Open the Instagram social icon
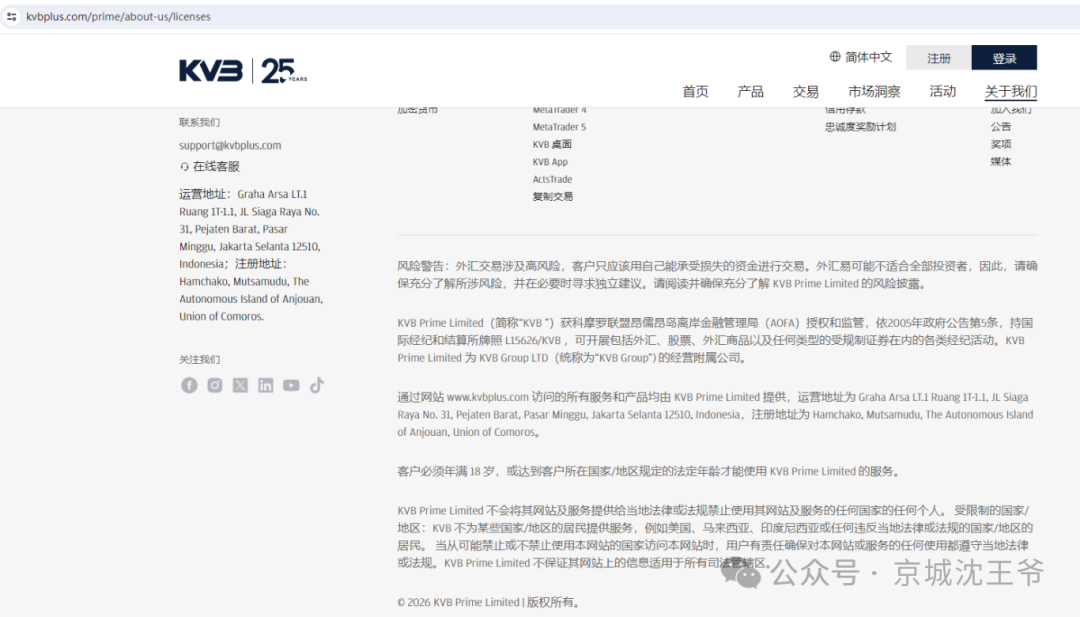Viewport: 1080px width, 617px height. [215, 385]
